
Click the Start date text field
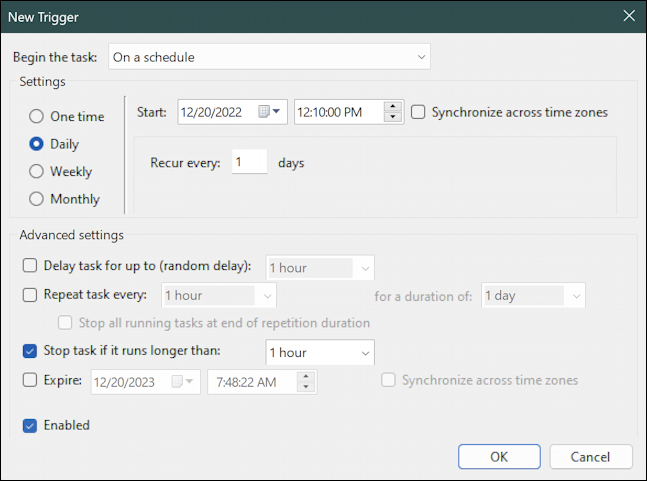217,112
